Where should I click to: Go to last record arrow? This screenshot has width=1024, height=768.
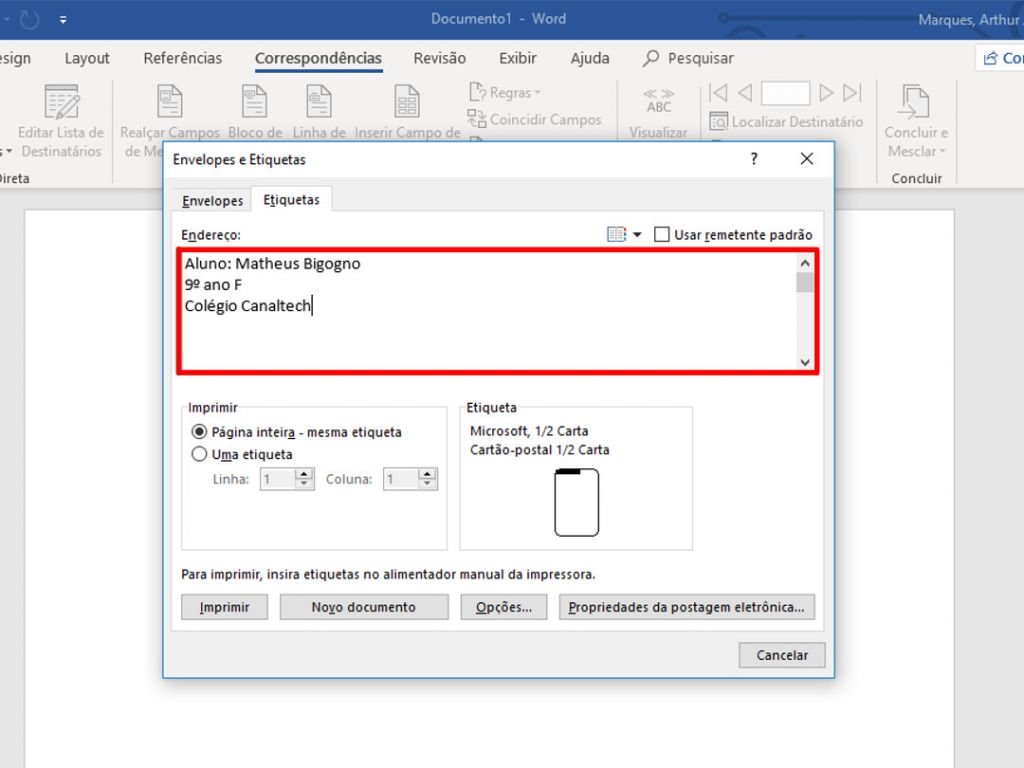852,93
